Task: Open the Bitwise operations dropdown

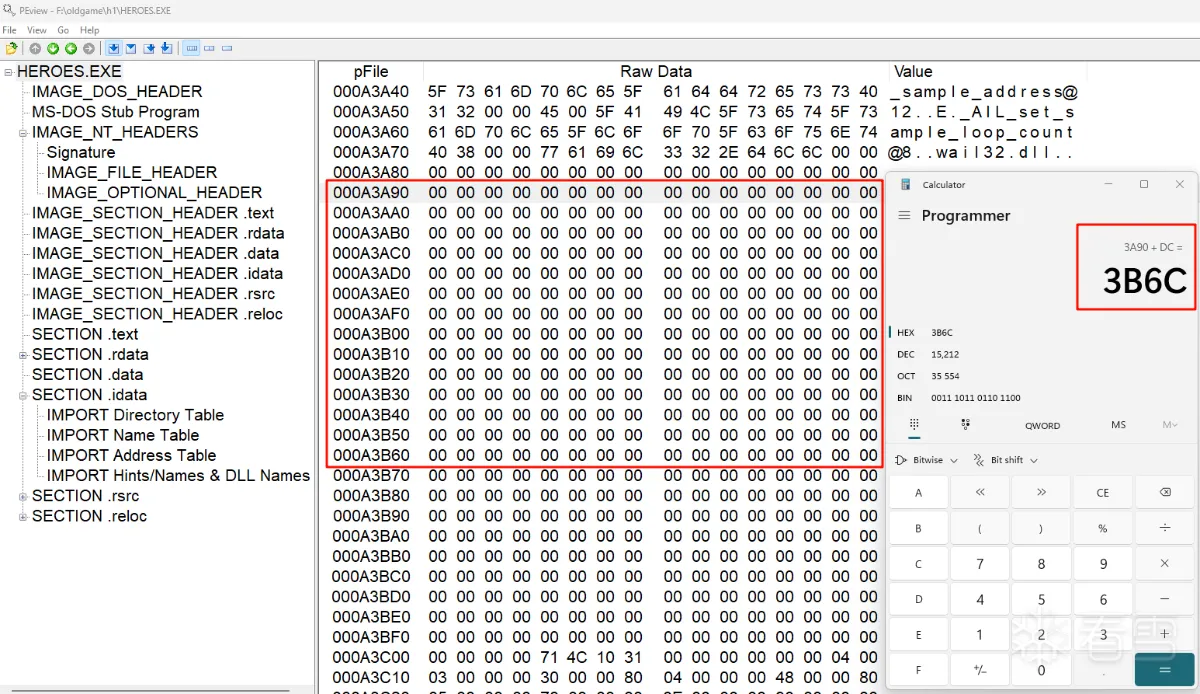Action: tap(927, 460)
